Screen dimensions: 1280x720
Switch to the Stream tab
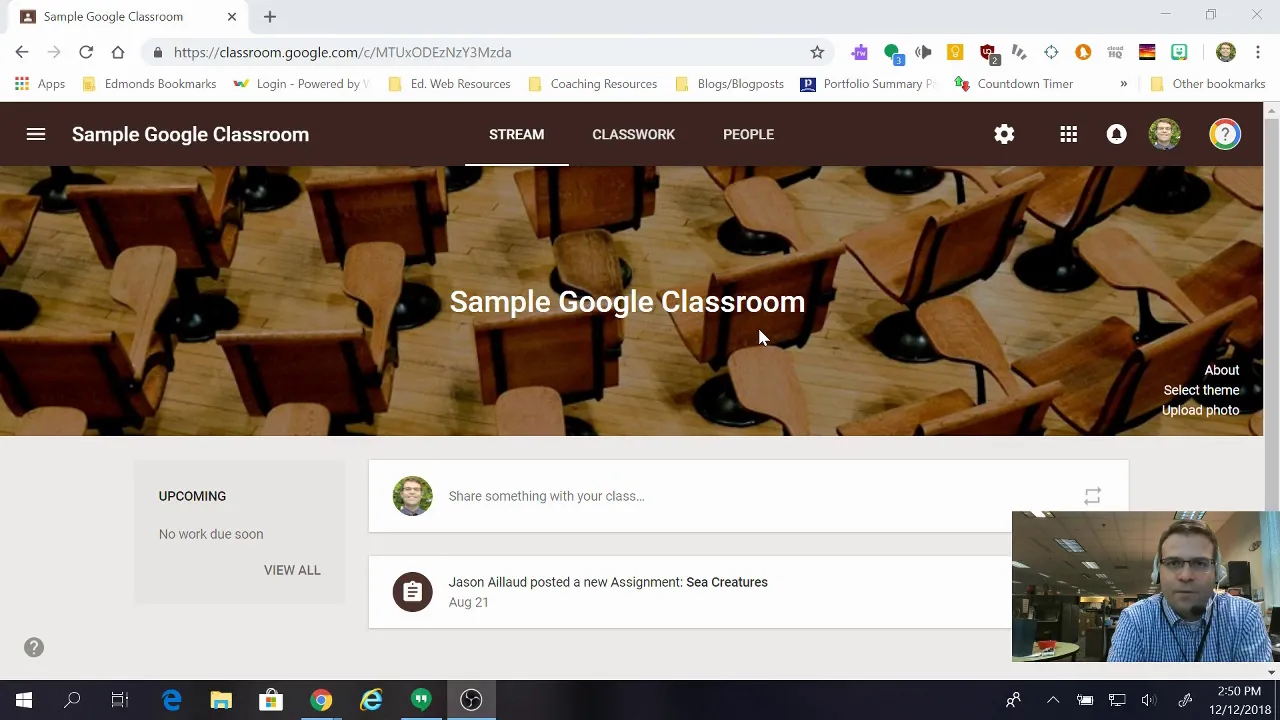click(517, 134)
